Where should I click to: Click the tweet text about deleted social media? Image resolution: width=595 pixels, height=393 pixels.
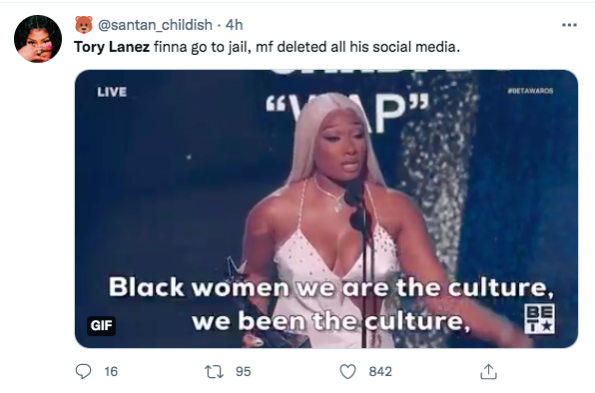(x=267, y=47)
